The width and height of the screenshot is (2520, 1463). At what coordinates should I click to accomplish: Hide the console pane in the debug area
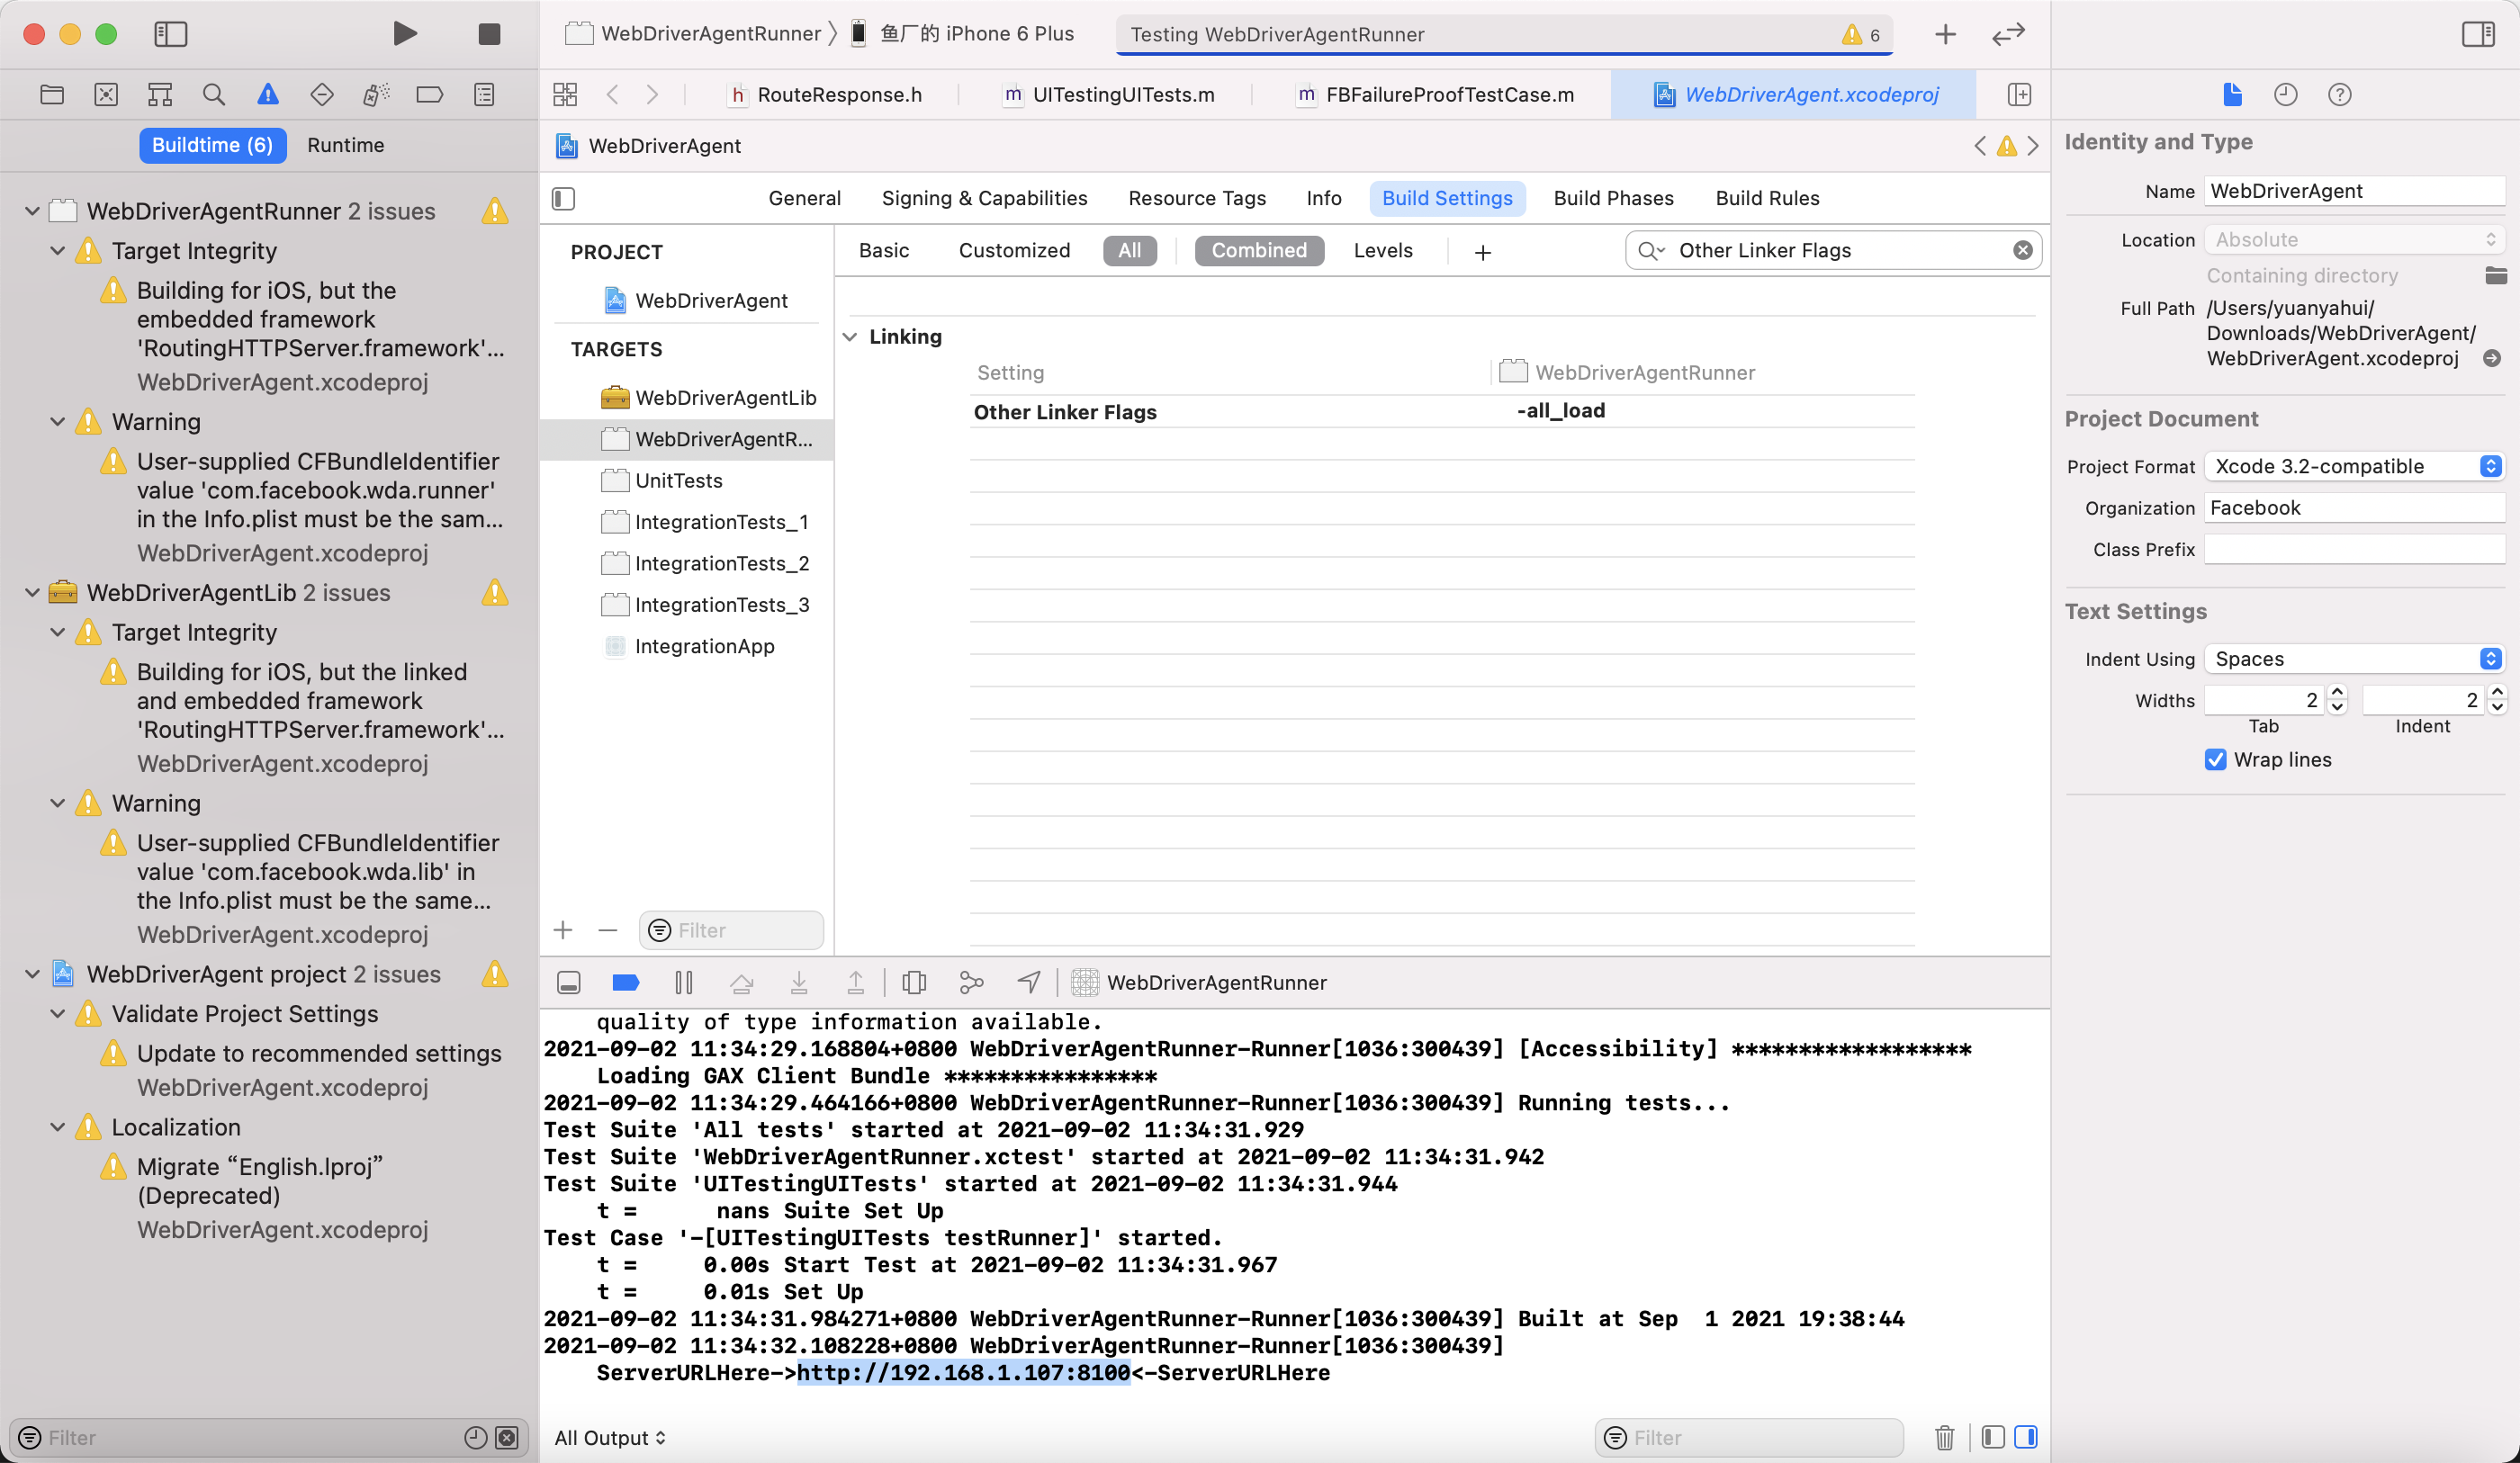(x=2026, y=1437)
